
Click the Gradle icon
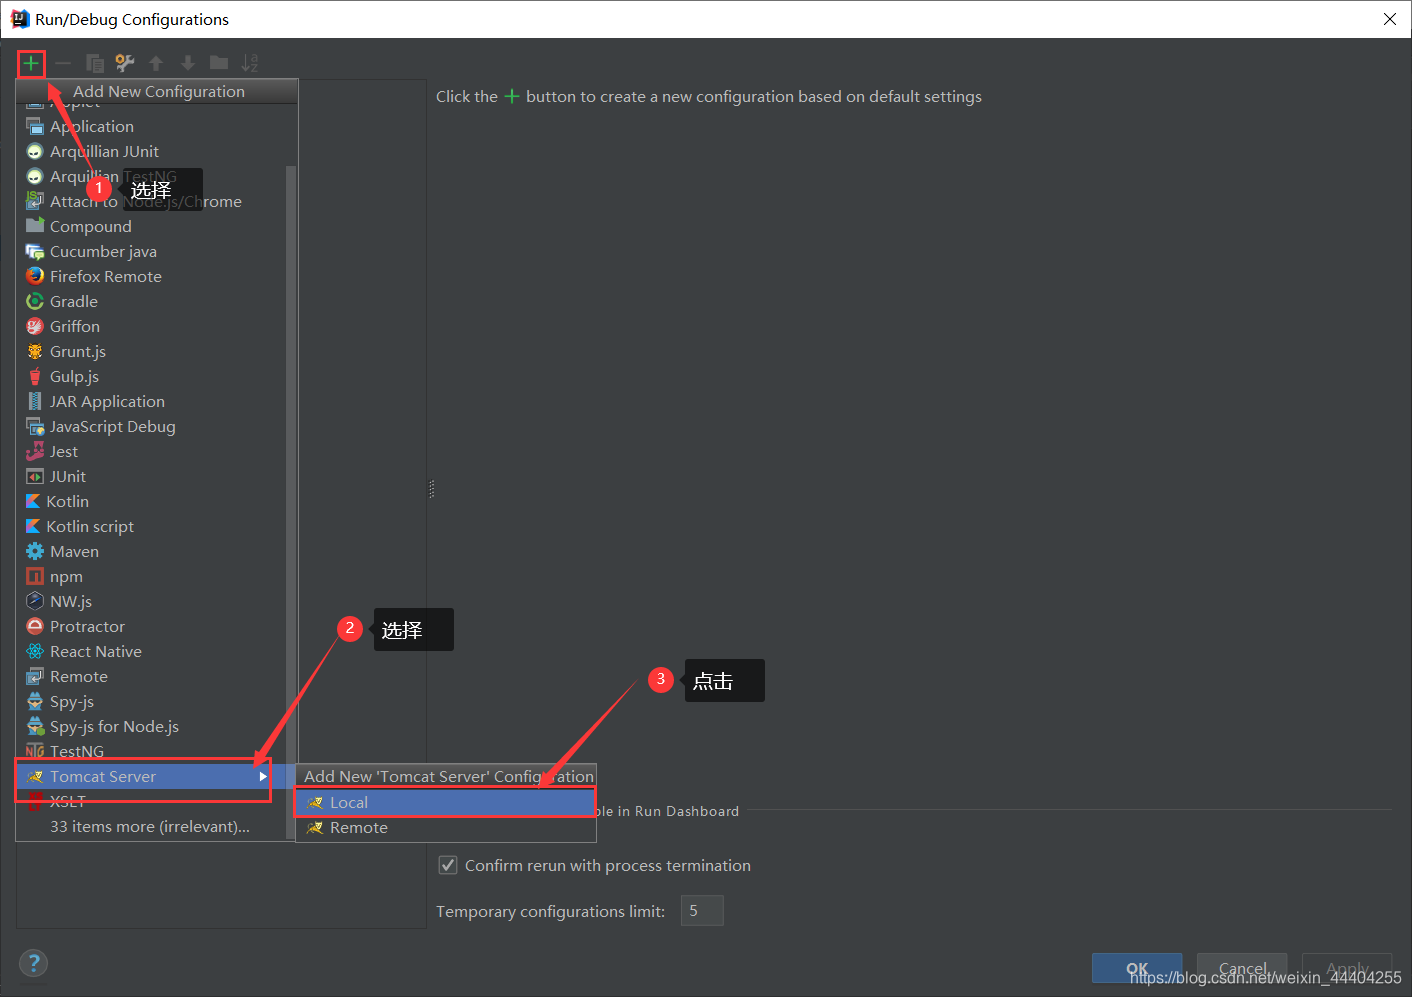pyautogui.click(x=35, y=301)
